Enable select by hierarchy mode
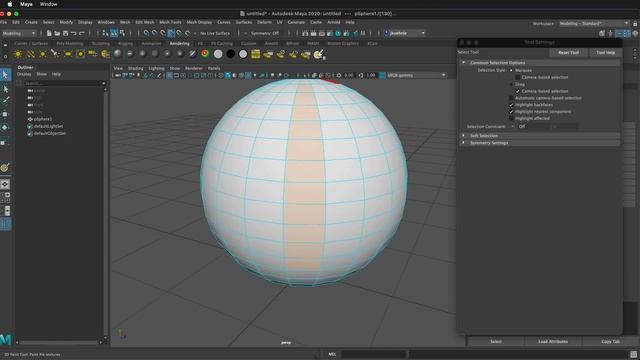Viewport: 640px width, 360px height. pyautogui.click(x=105, y=33)
